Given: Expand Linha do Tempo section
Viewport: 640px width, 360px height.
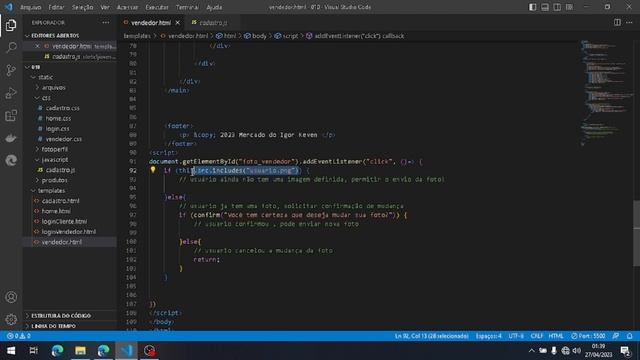Looking at the screenshot, I should point(53,326).
